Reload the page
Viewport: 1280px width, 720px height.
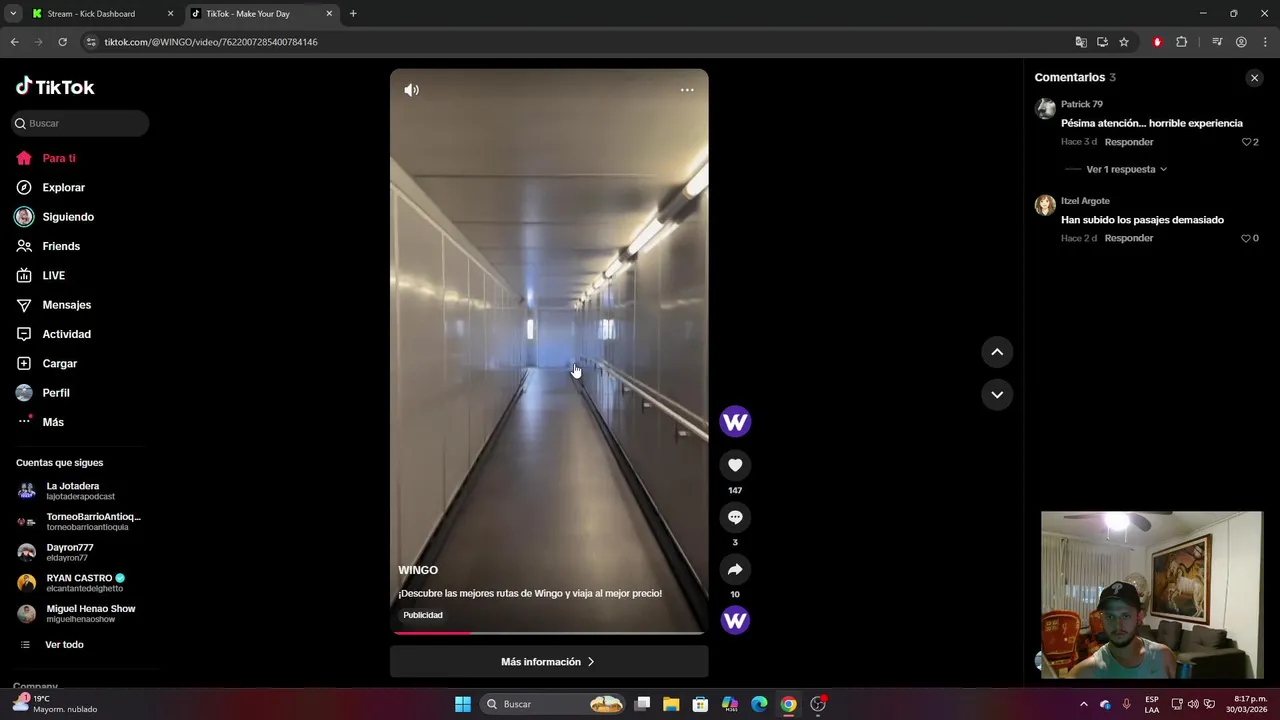point(62,42)
